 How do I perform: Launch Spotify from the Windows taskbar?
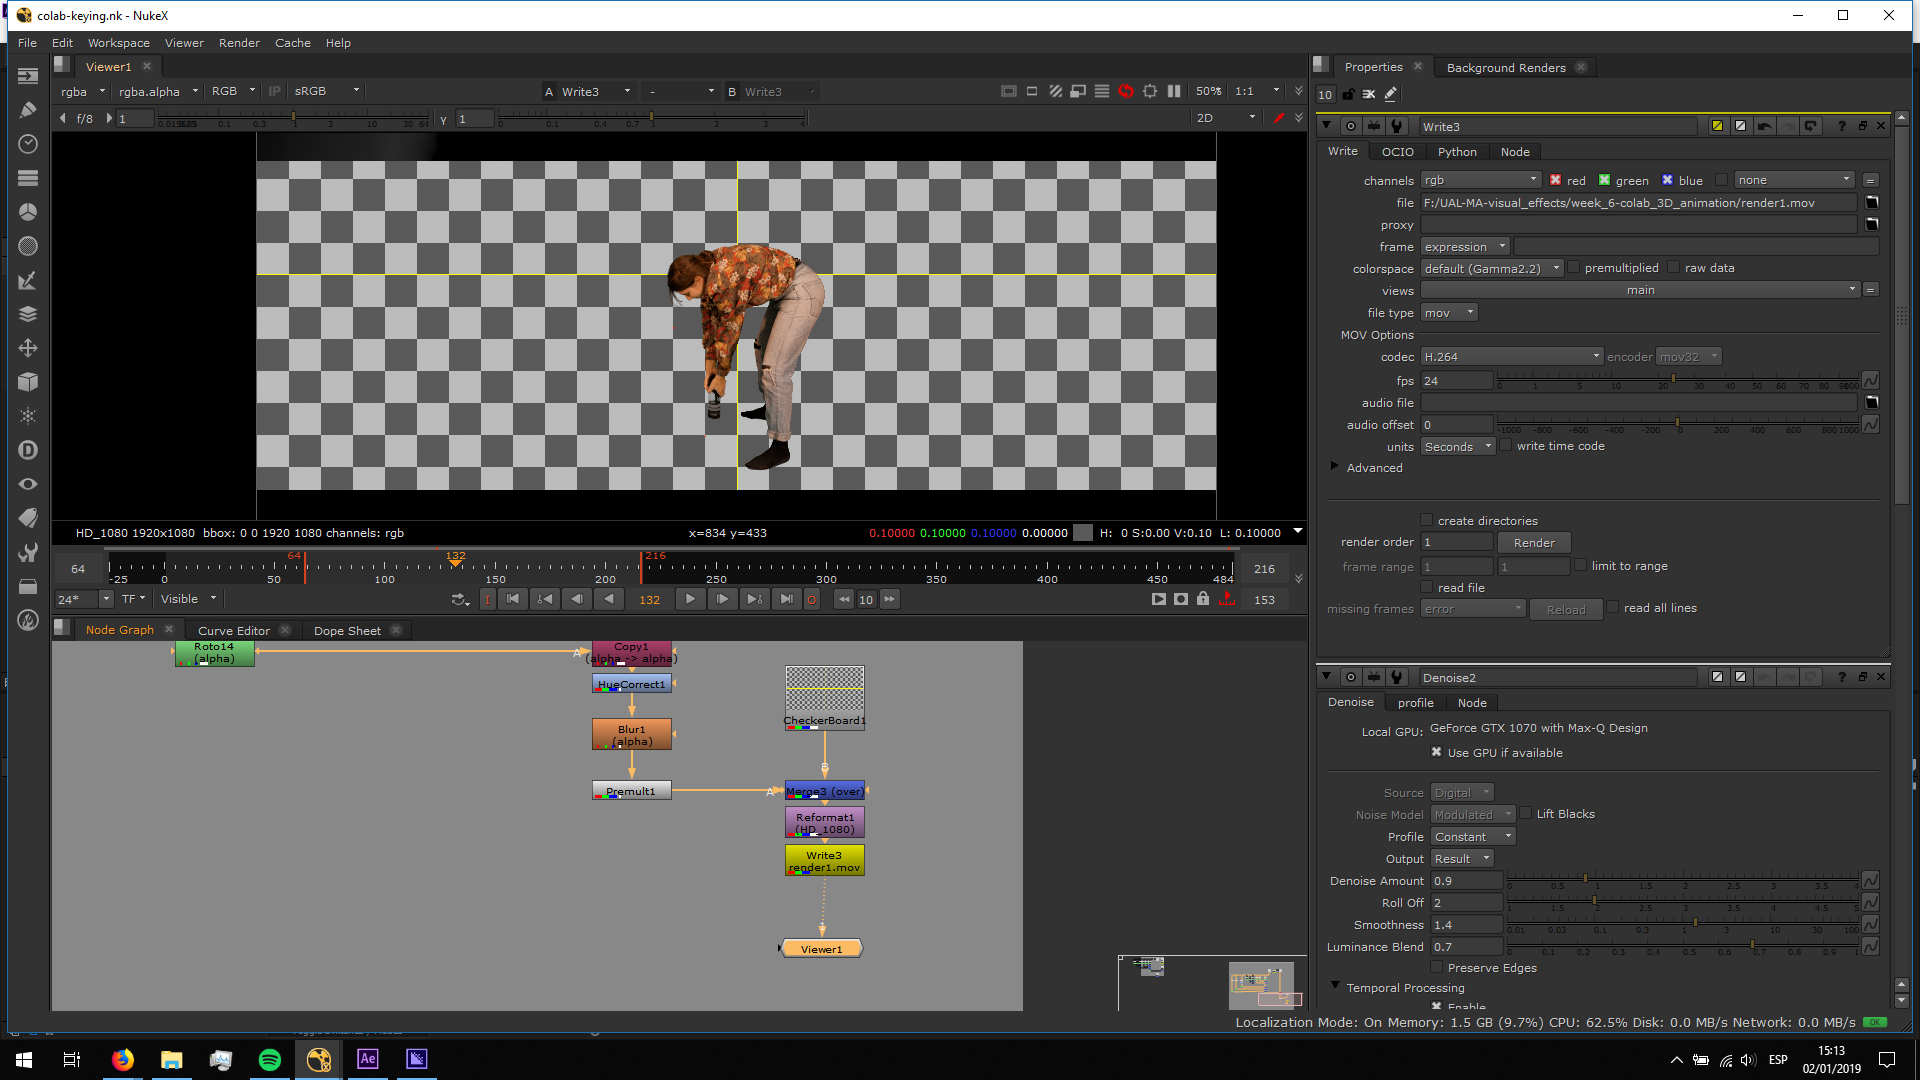click(270, 1059)
